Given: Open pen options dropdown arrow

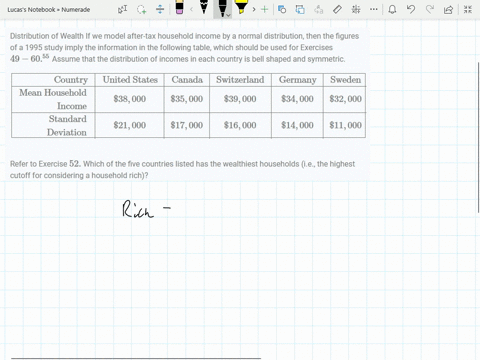Looking at the screenshot, I should point(228,15).
